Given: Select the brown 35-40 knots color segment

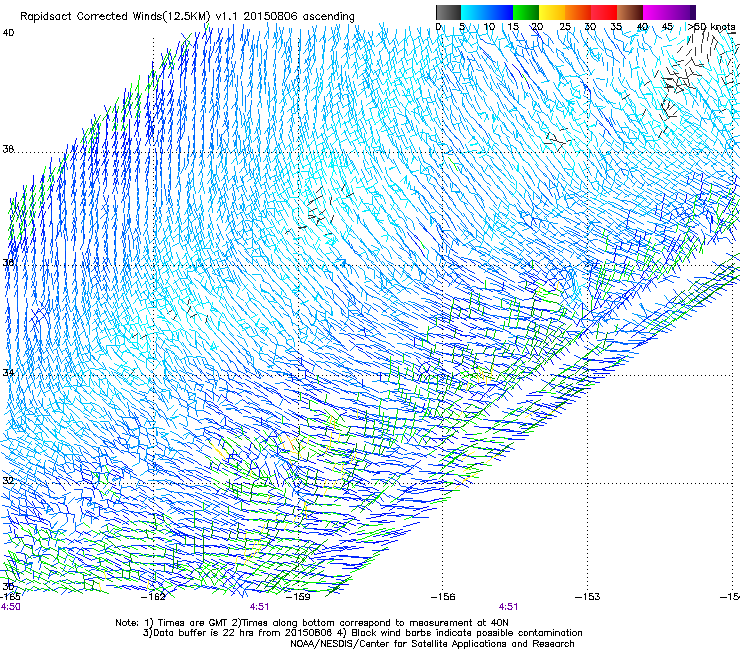Looking at the screenshot, I should 630,12.
